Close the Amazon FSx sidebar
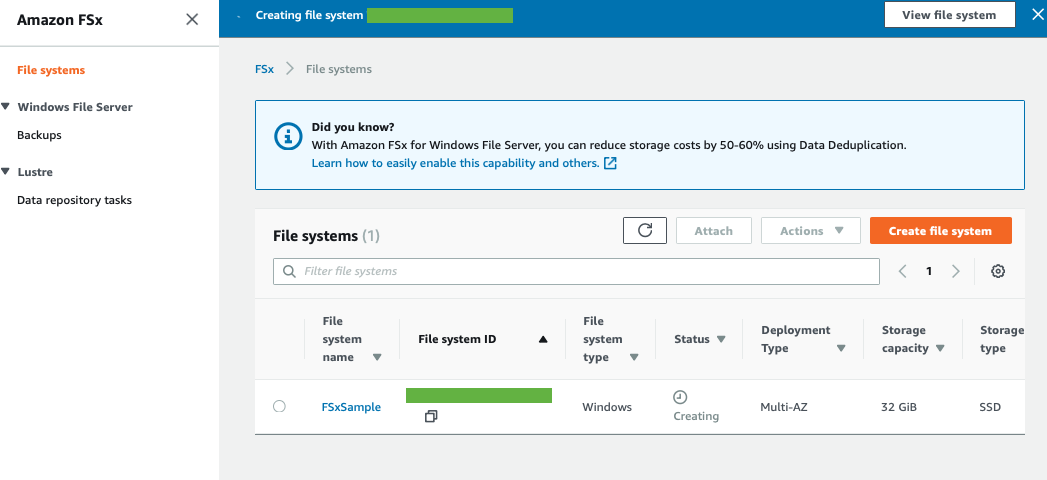 coord(192,19)
